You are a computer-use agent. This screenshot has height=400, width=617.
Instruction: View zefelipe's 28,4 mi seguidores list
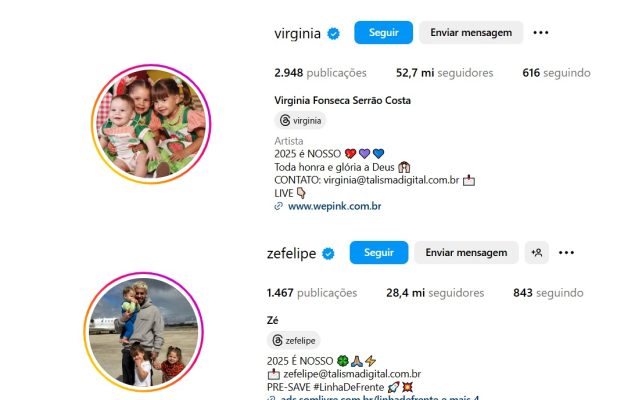[435, 293]
